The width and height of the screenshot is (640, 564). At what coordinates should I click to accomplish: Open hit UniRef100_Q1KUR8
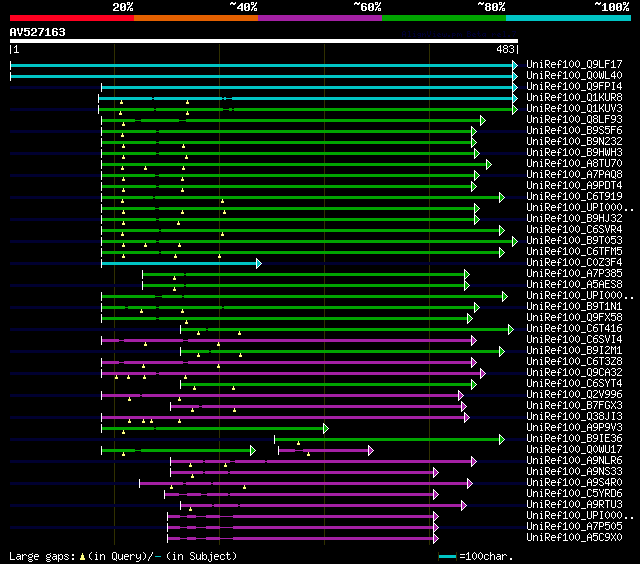pos(574,98)
